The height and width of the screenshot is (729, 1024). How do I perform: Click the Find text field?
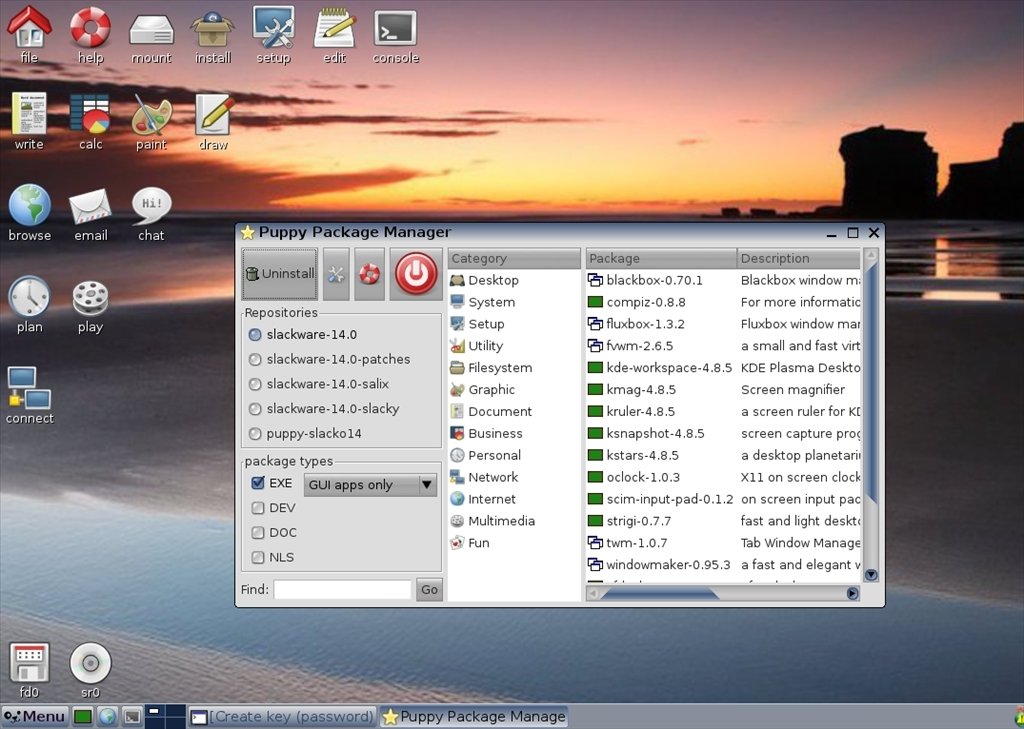pos(342,589)
